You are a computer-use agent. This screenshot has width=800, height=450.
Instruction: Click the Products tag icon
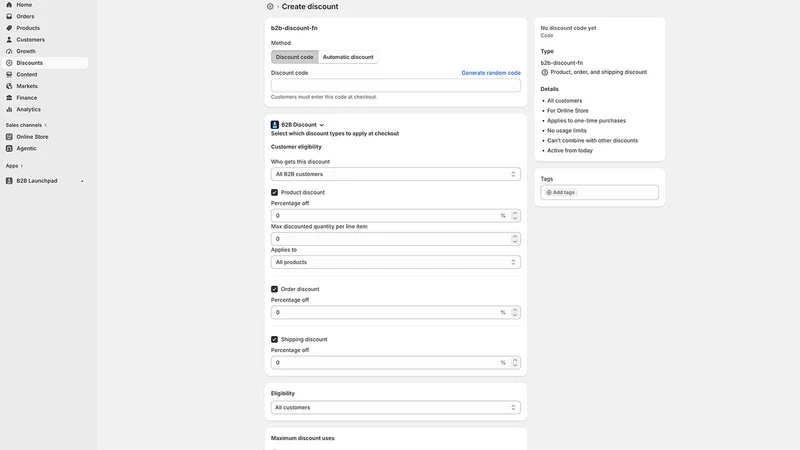tap(9, 28)
